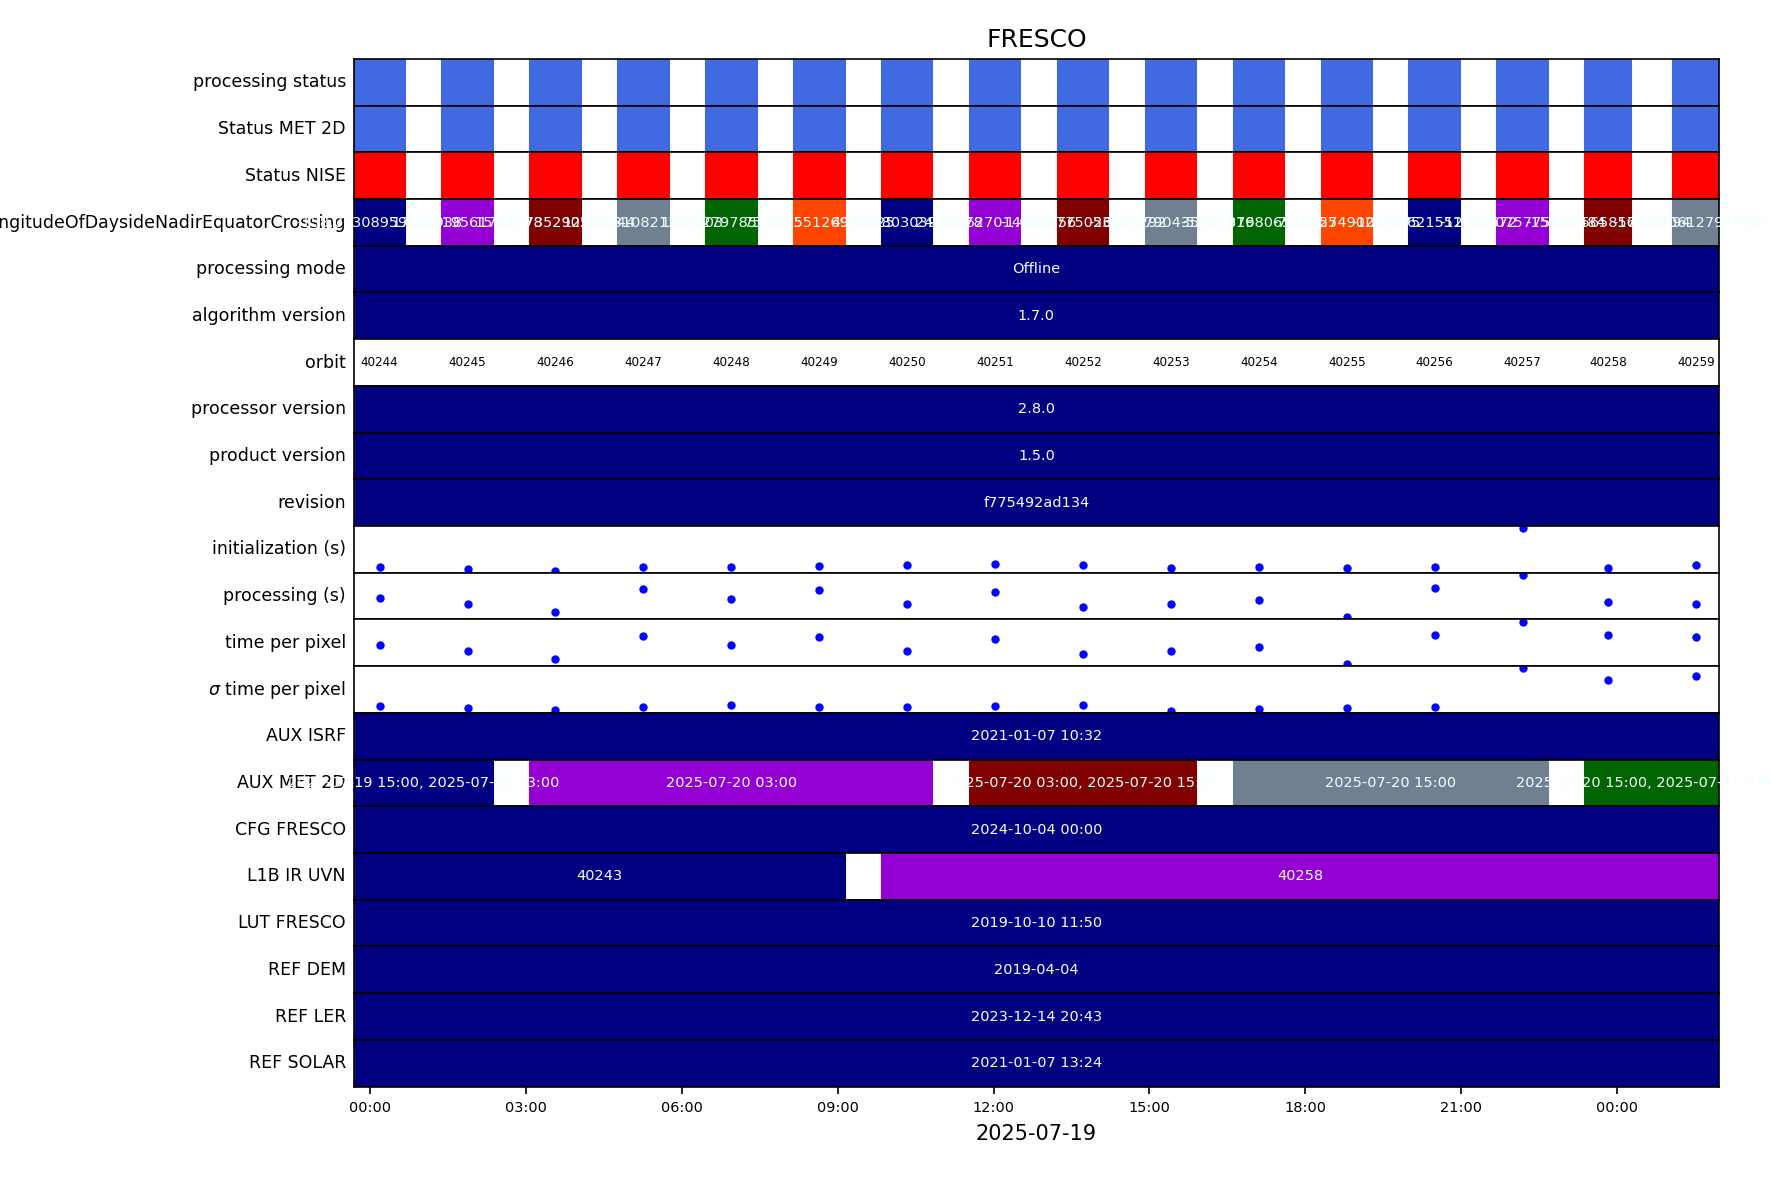This screenshot has width=1771, height=1181.
Task: Click the CFG FRESCO 2024-10-04 00:00 bar
Action: 1036,830
